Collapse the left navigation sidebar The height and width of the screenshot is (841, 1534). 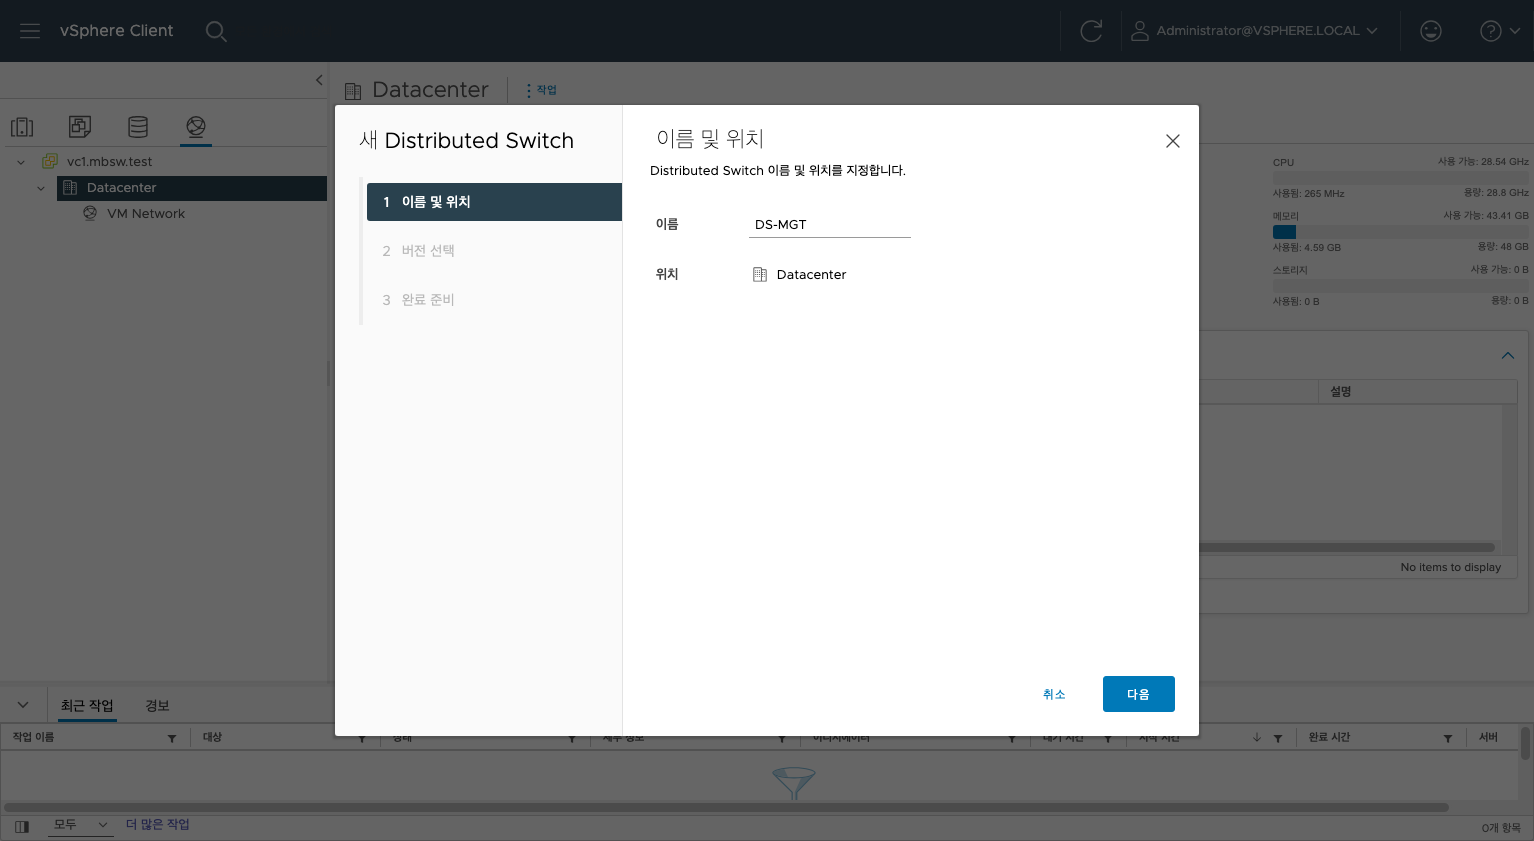[x=319, y=80]
